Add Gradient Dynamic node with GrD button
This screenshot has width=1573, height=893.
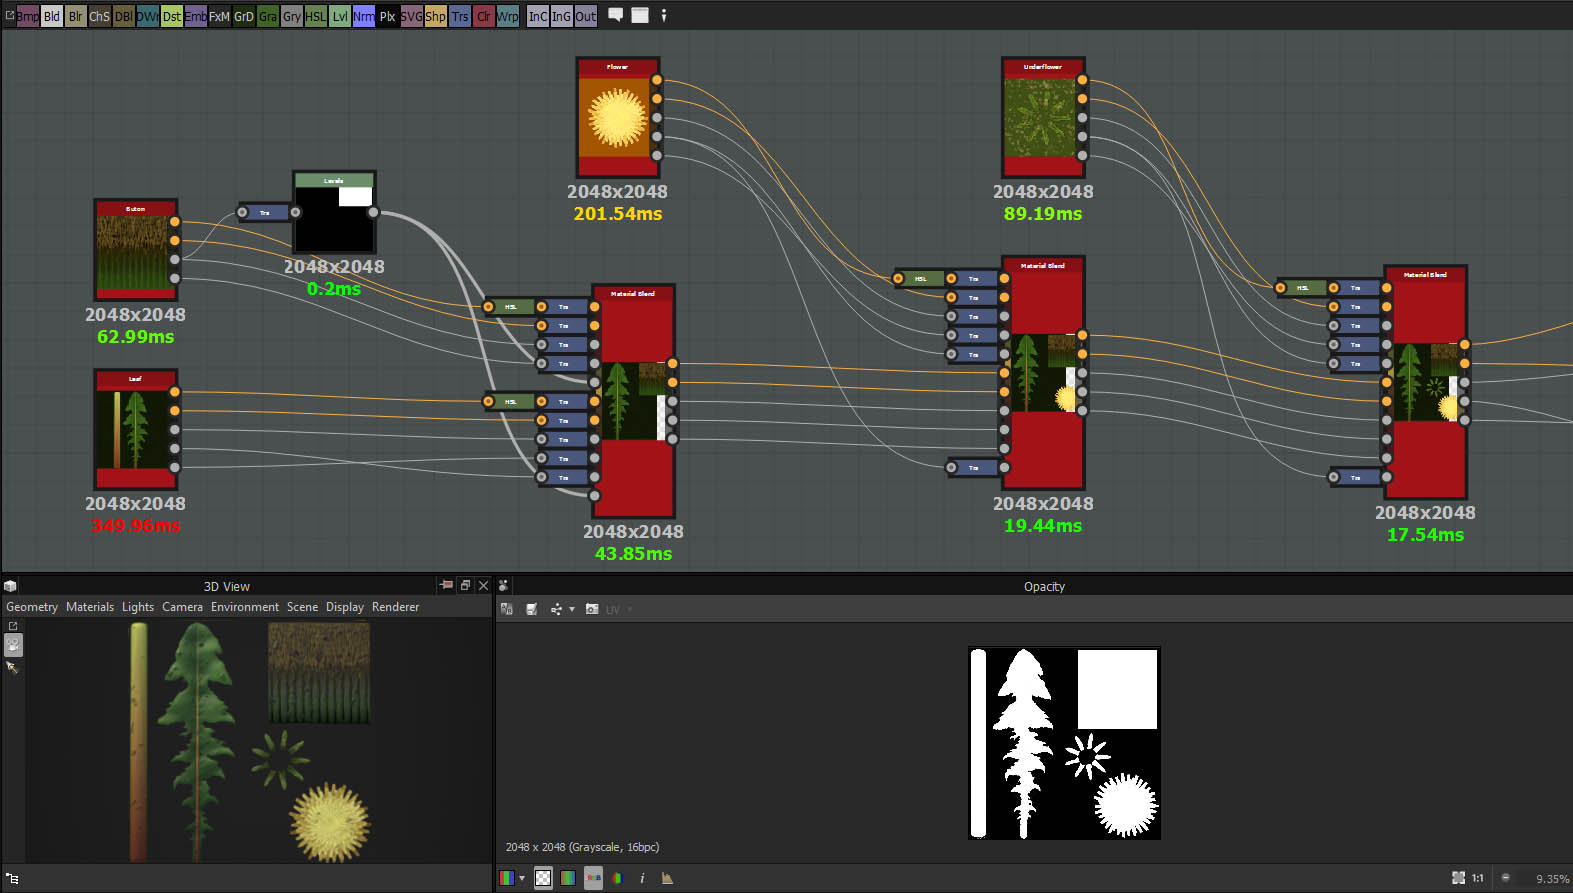(244, 16)
